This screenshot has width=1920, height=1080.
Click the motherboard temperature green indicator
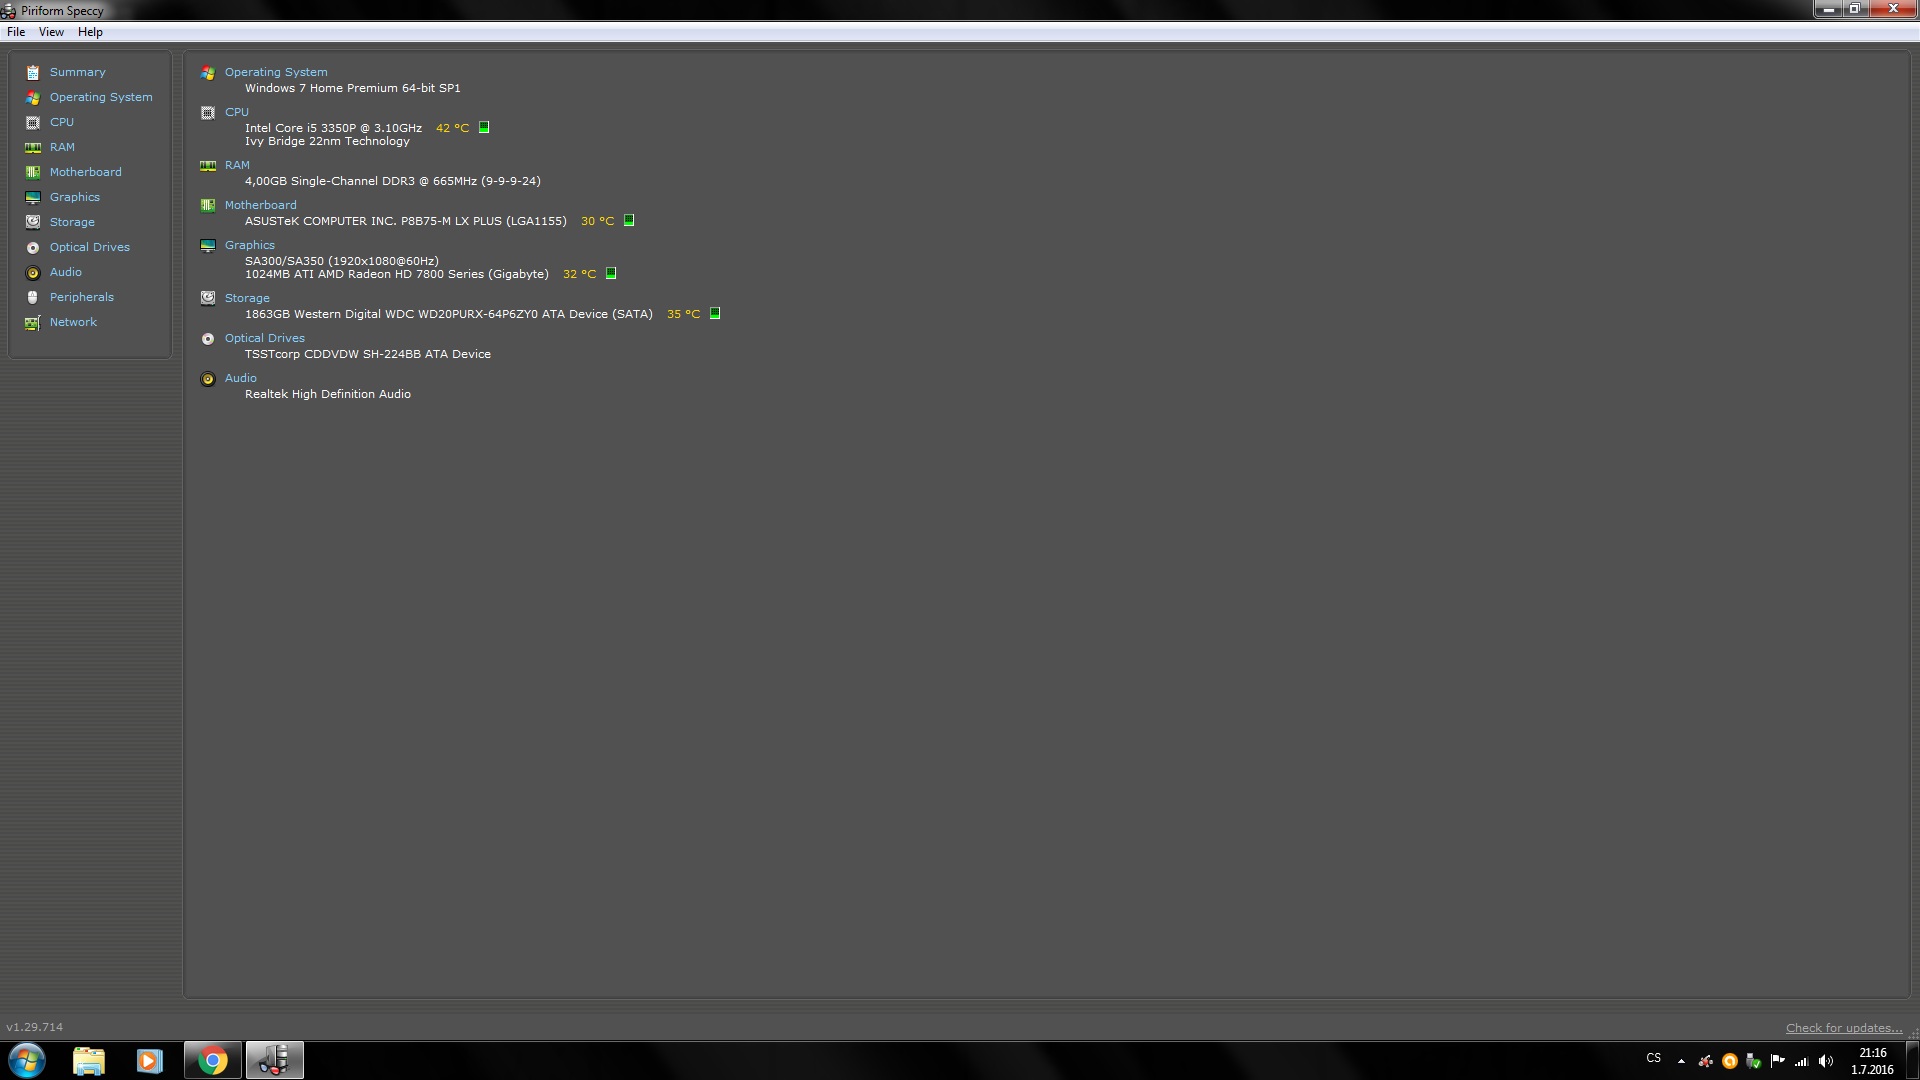(x=629, y=220)
